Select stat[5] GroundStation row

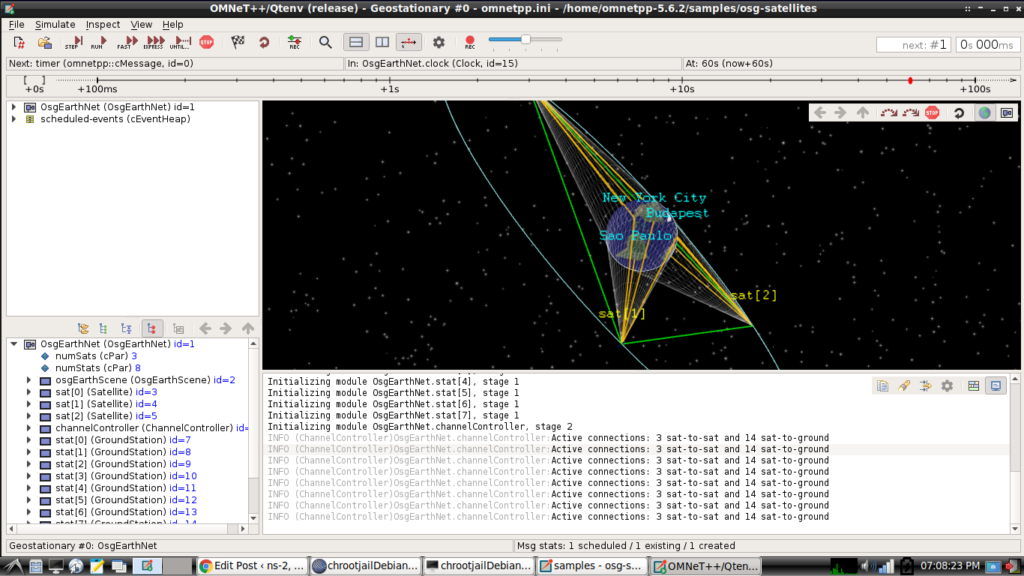(x=126, y=500)
